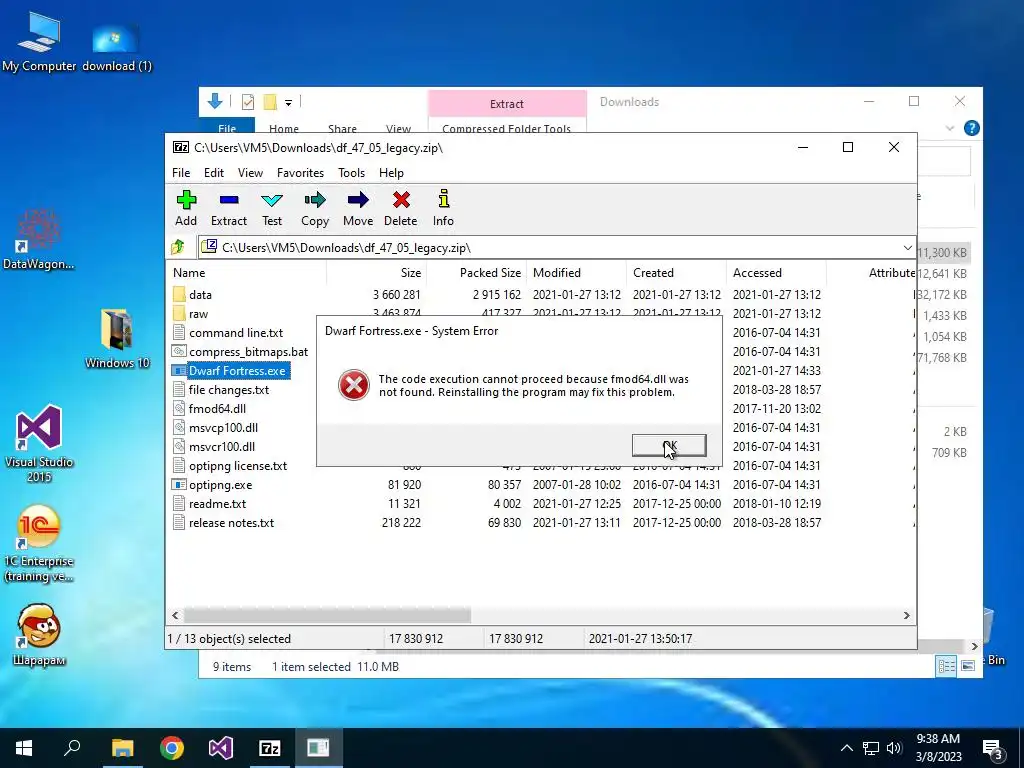Select msvcr100.dll file
The width and height of the screenshot is (1024, 768).
tap(221, 447)
